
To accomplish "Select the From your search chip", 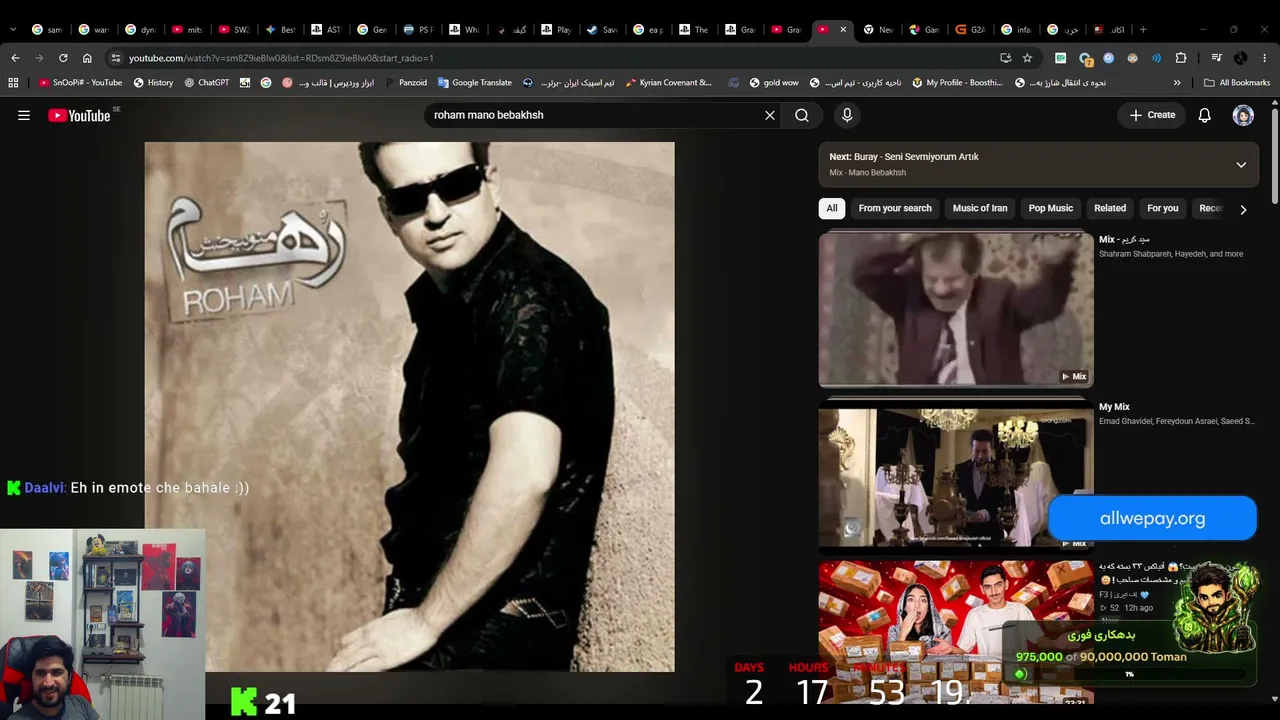I will point(895,208).
